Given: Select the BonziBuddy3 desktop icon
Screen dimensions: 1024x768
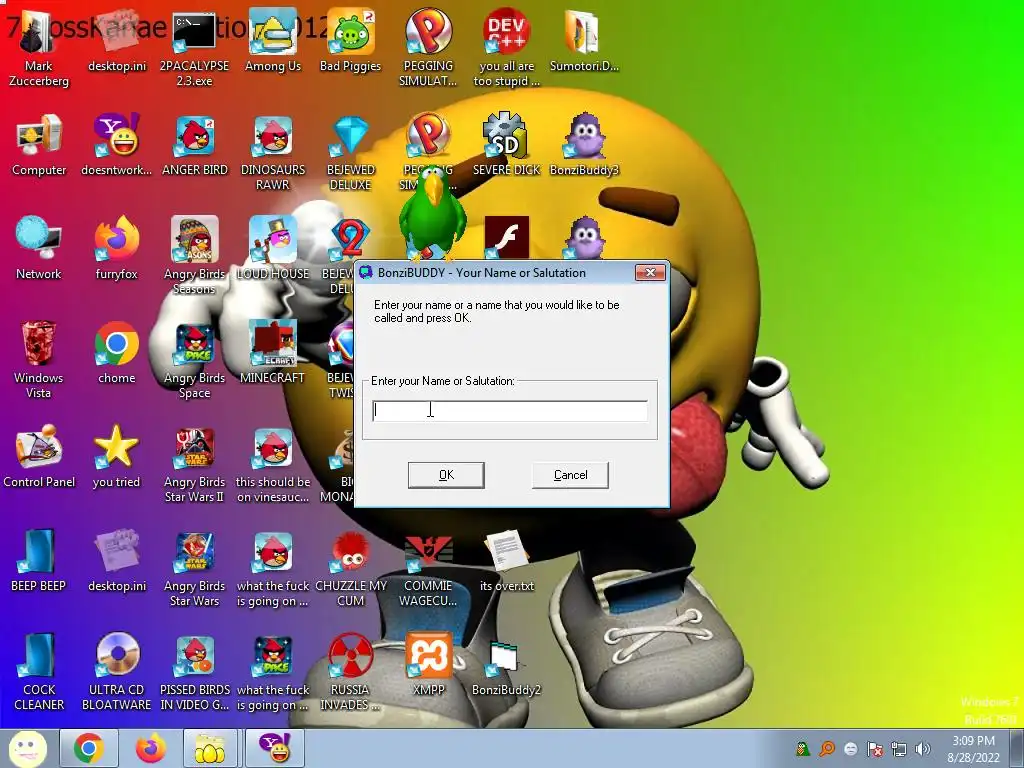Looking at the screenshot, I should (584, 145).
